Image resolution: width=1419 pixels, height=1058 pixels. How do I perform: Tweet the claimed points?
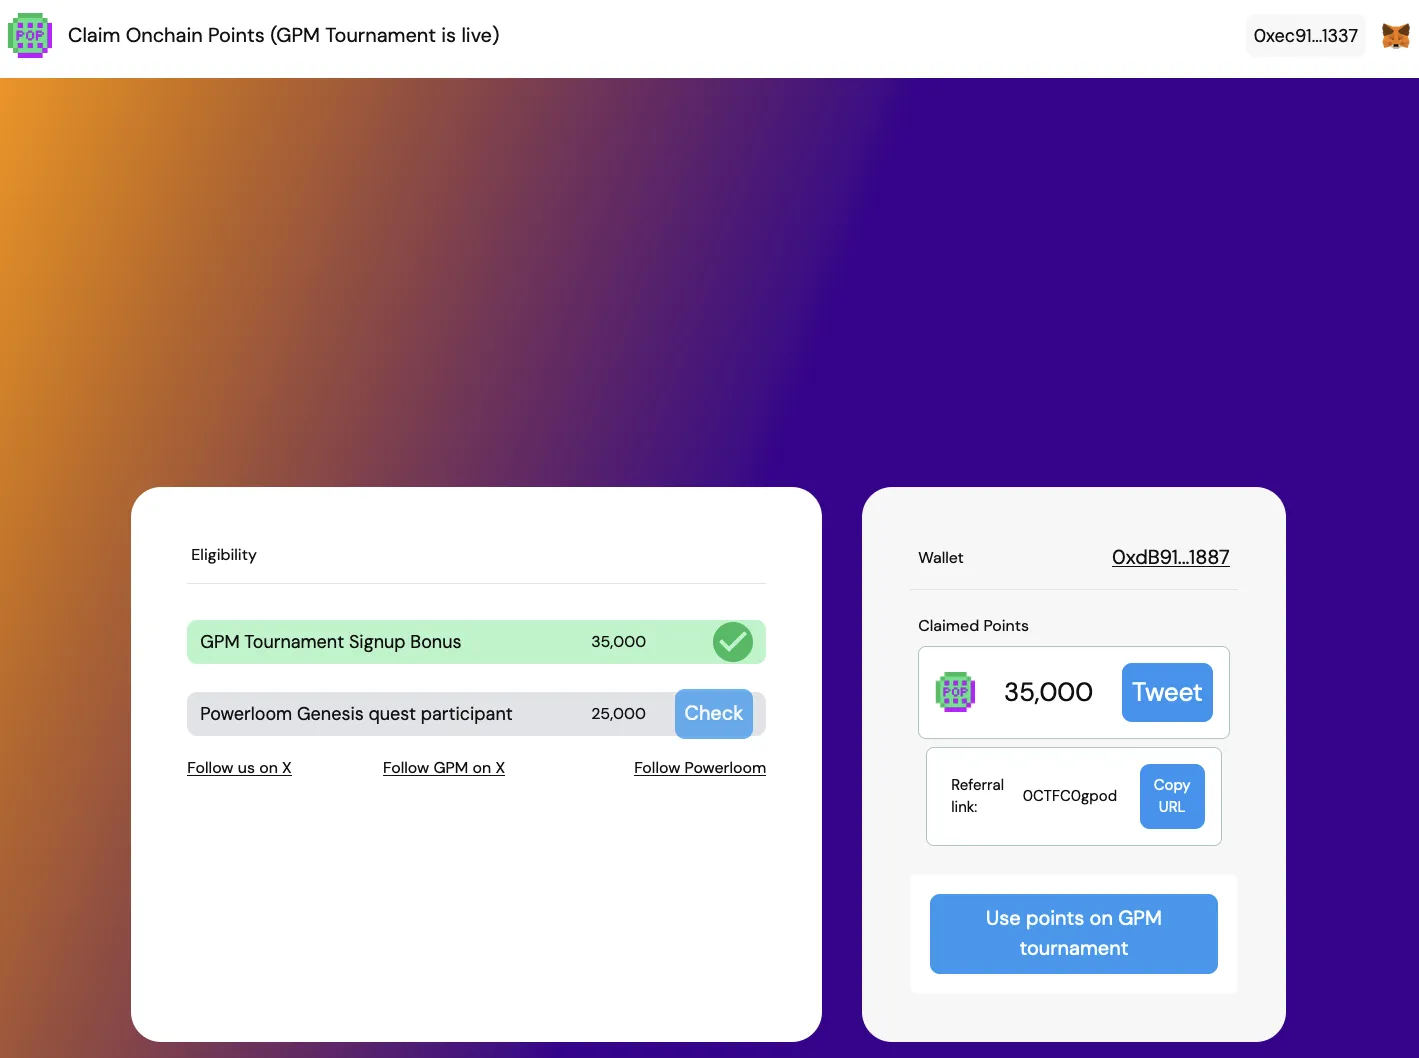(1167, 692)
